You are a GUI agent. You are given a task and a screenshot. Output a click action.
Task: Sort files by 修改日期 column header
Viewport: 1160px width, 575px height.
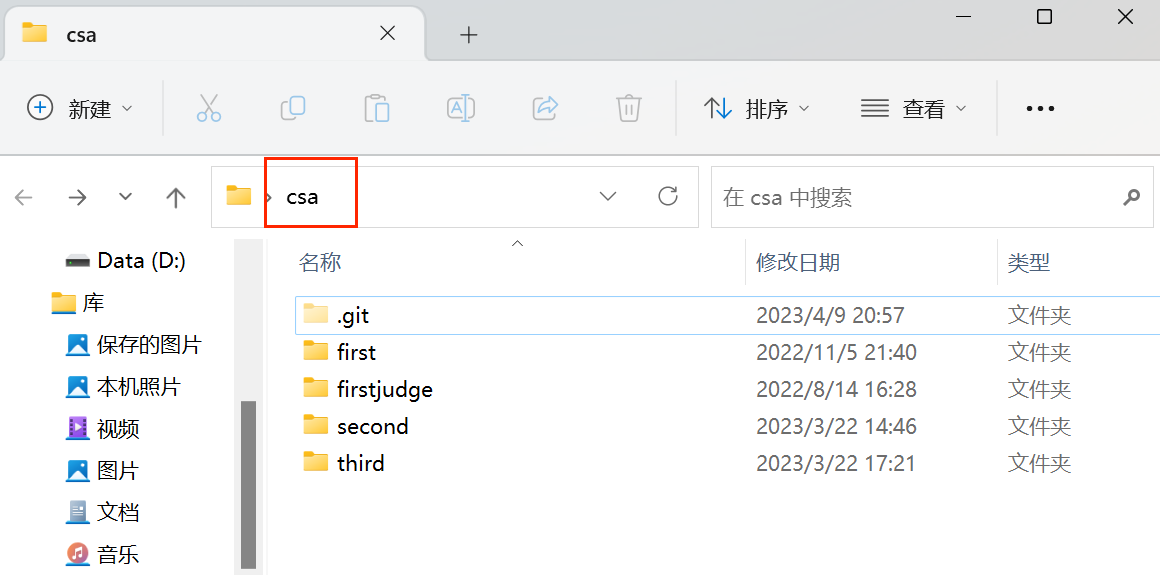(x=797, y=262)
